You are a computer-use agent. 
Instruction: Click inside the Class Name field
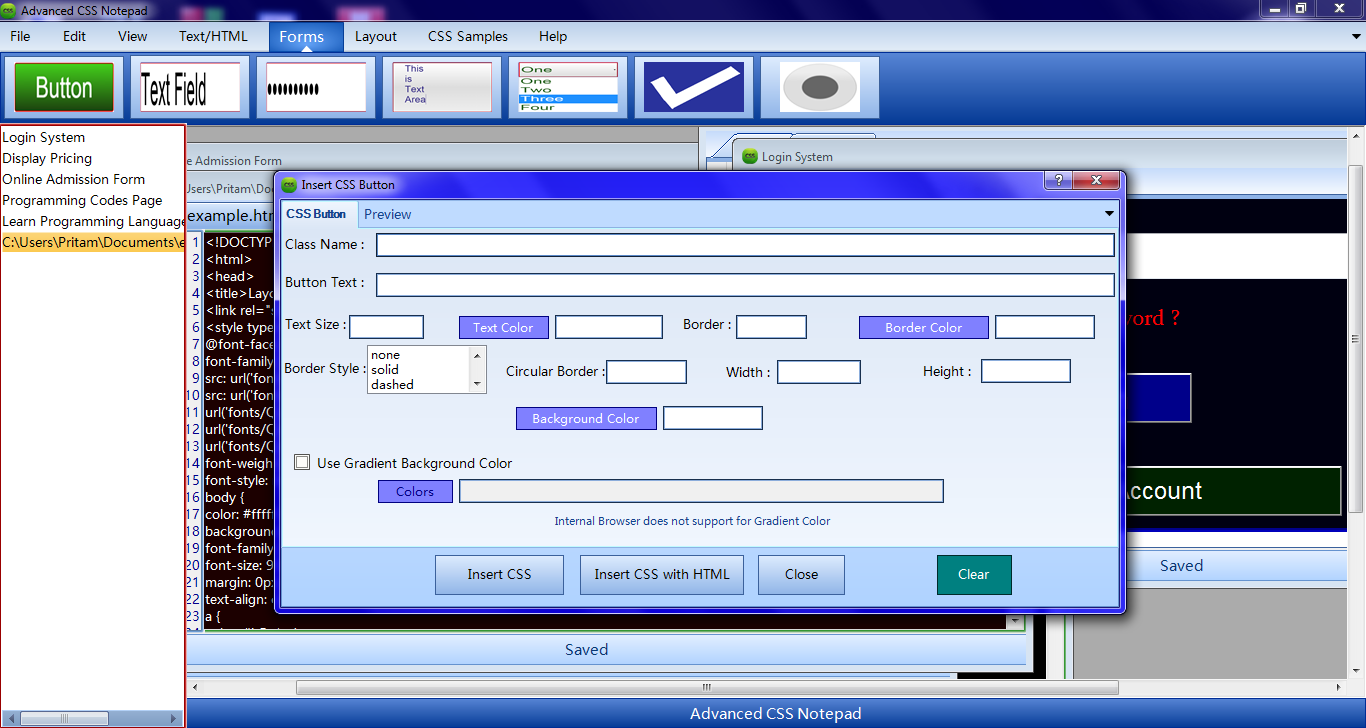point(744,244)
